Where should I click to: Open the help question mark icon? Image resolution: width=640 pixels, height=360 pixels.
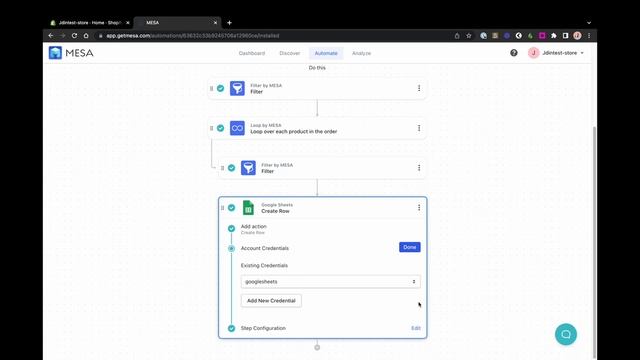514,53
